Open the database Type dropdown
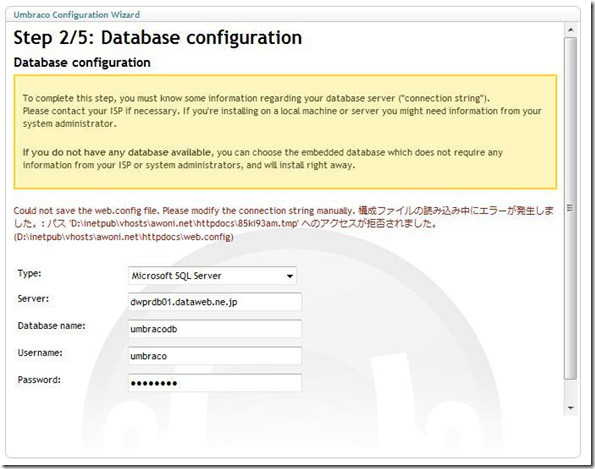Screen dimensions: 595x469 click(x=212, y=275)
